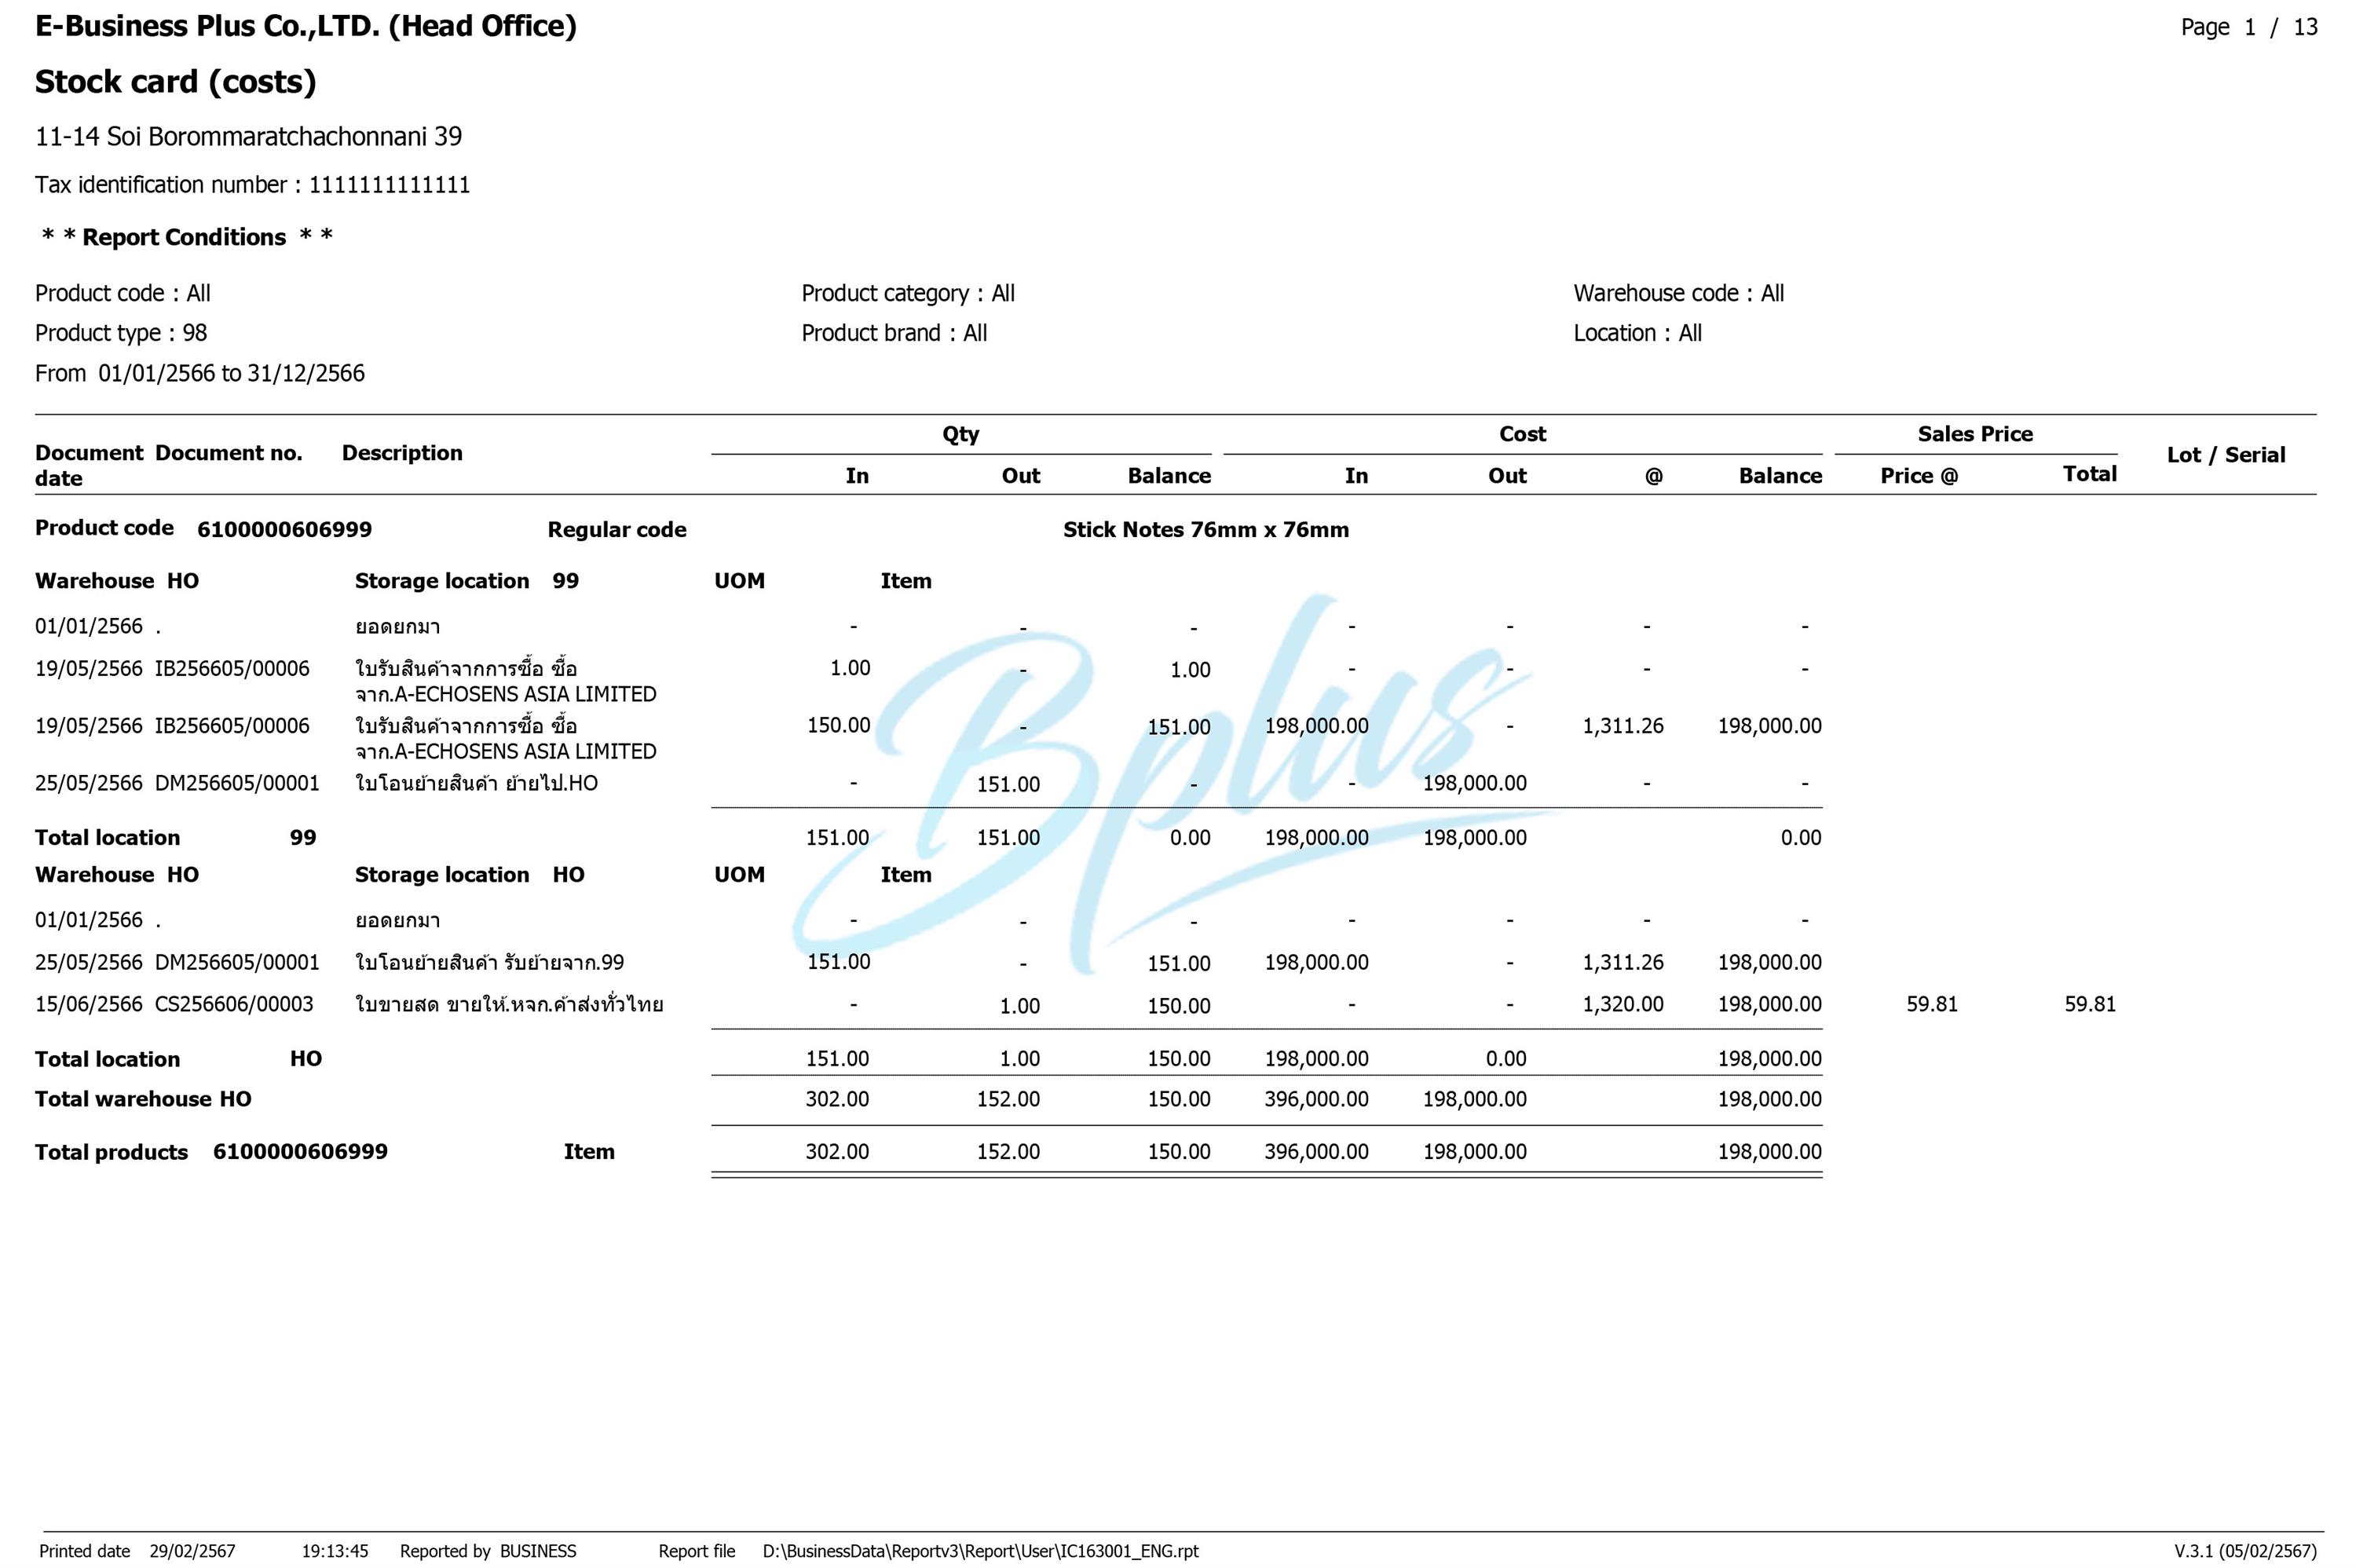Screen dimensions: 2356x1568
Task: Click the 'Qty' group header
Action: tap(960, 434)
